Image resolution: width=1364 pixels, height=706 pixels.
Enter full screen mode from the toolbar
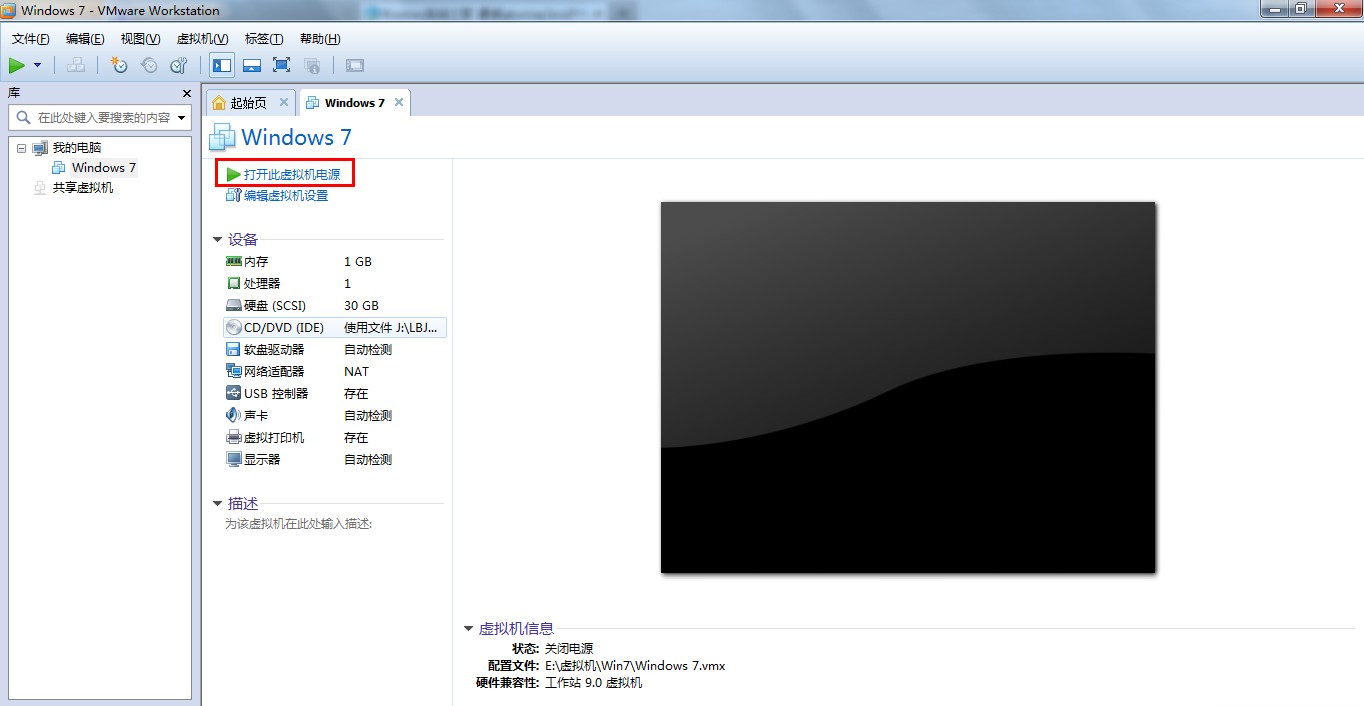click(x=282, y=65)
